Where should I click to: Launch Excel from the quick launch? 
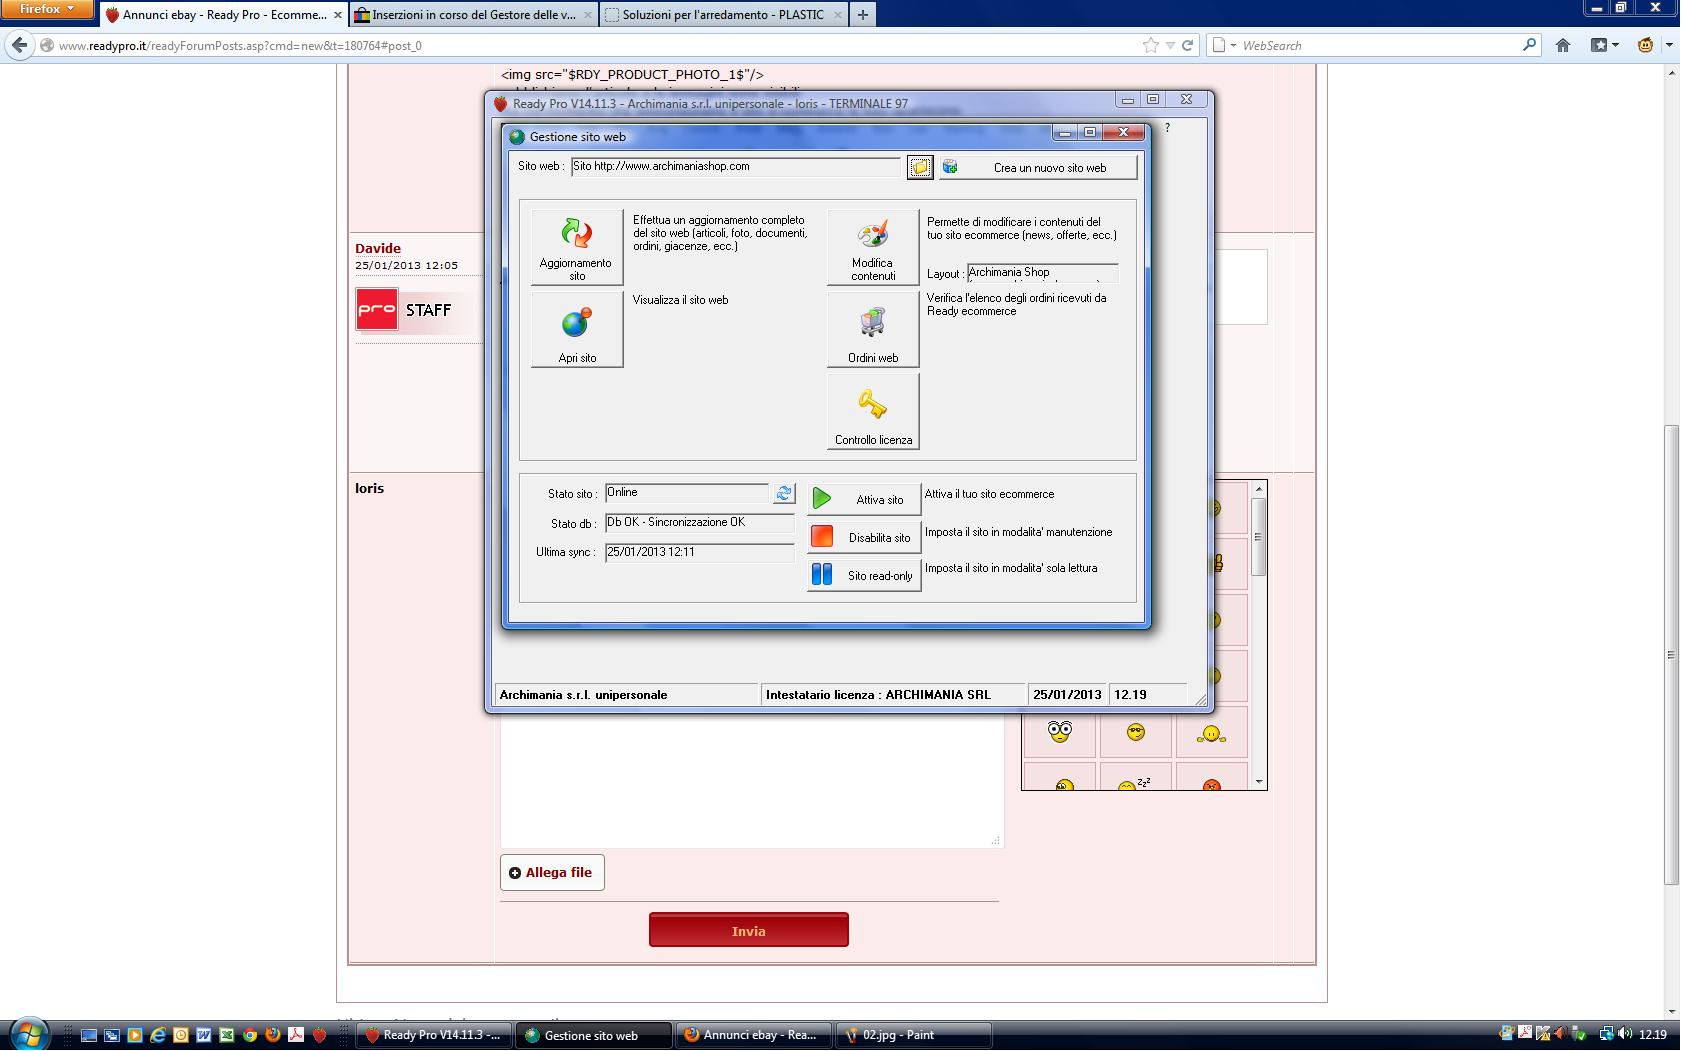[227, 1035]
